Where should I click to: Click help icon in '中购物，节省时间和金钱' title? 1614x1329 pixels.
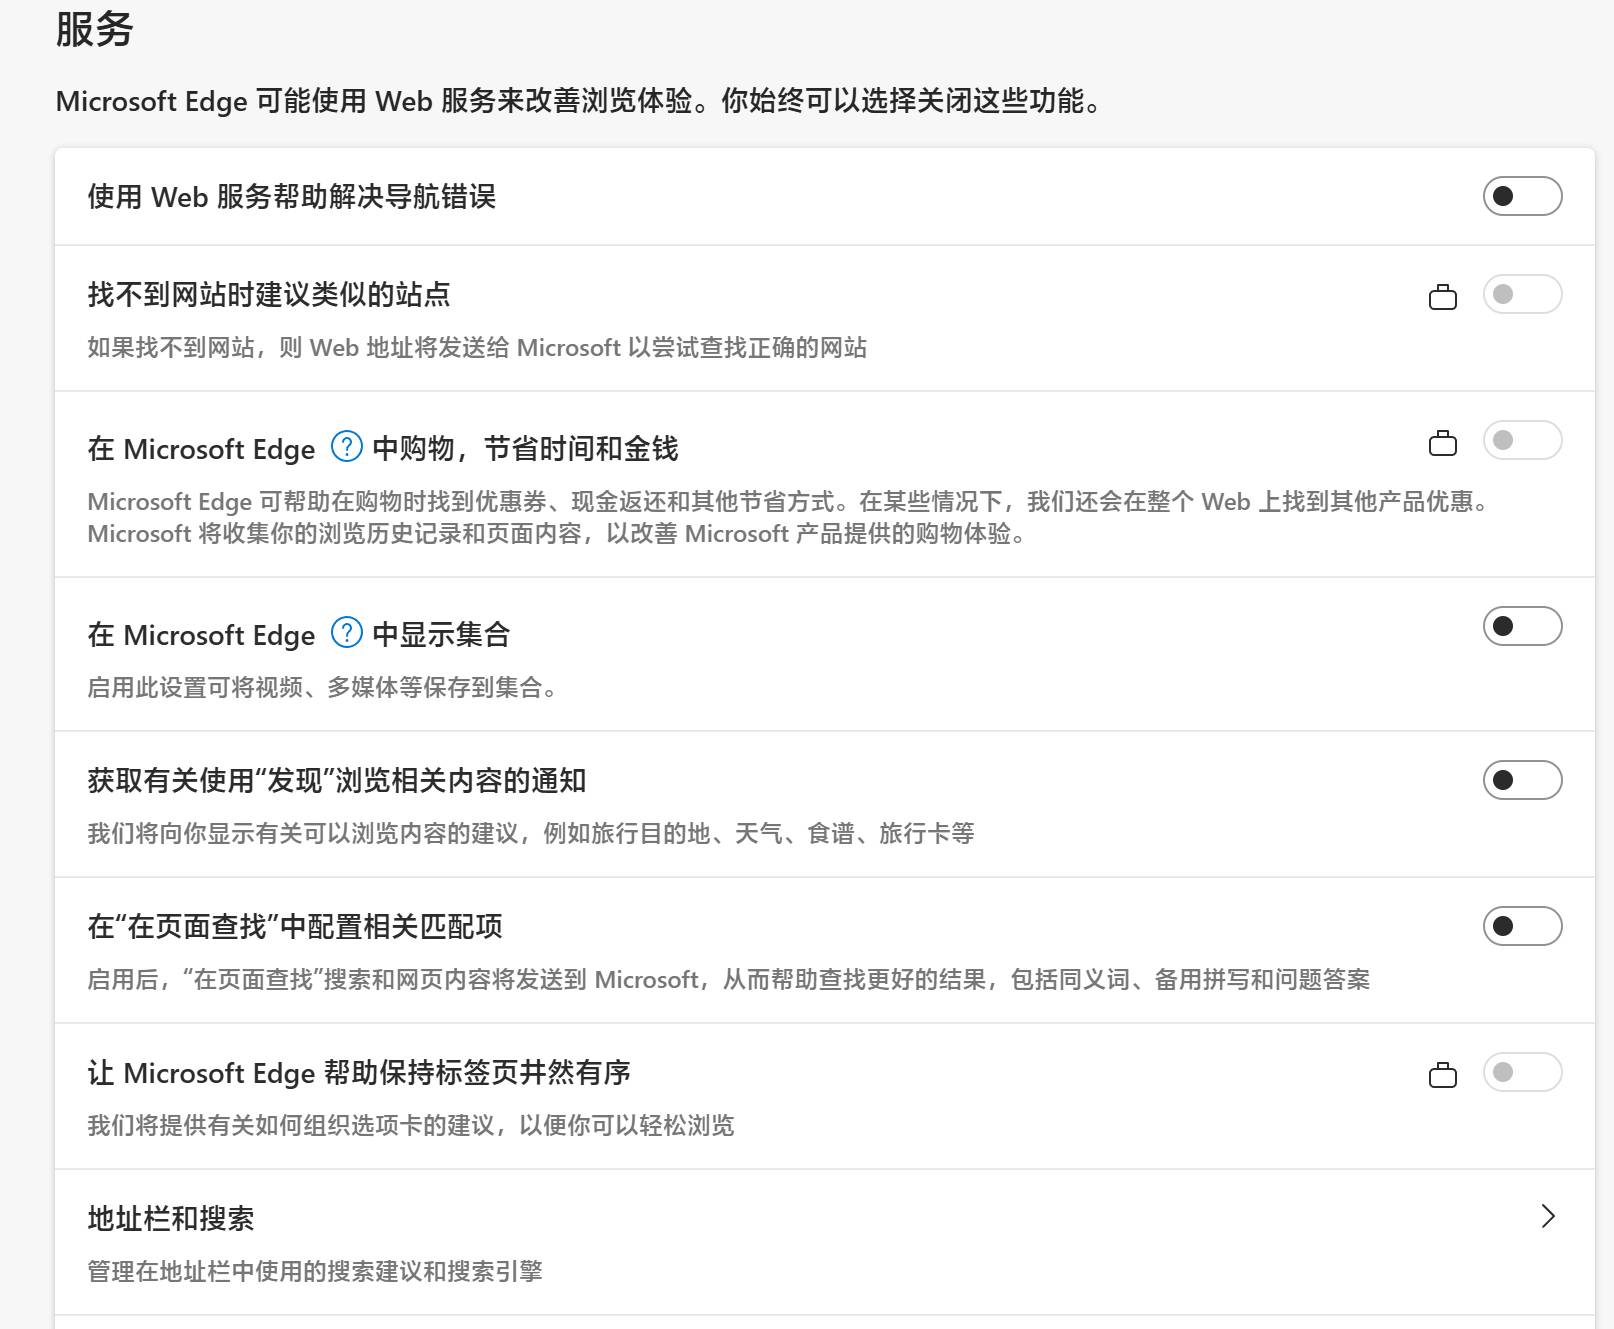coord(346,446)
